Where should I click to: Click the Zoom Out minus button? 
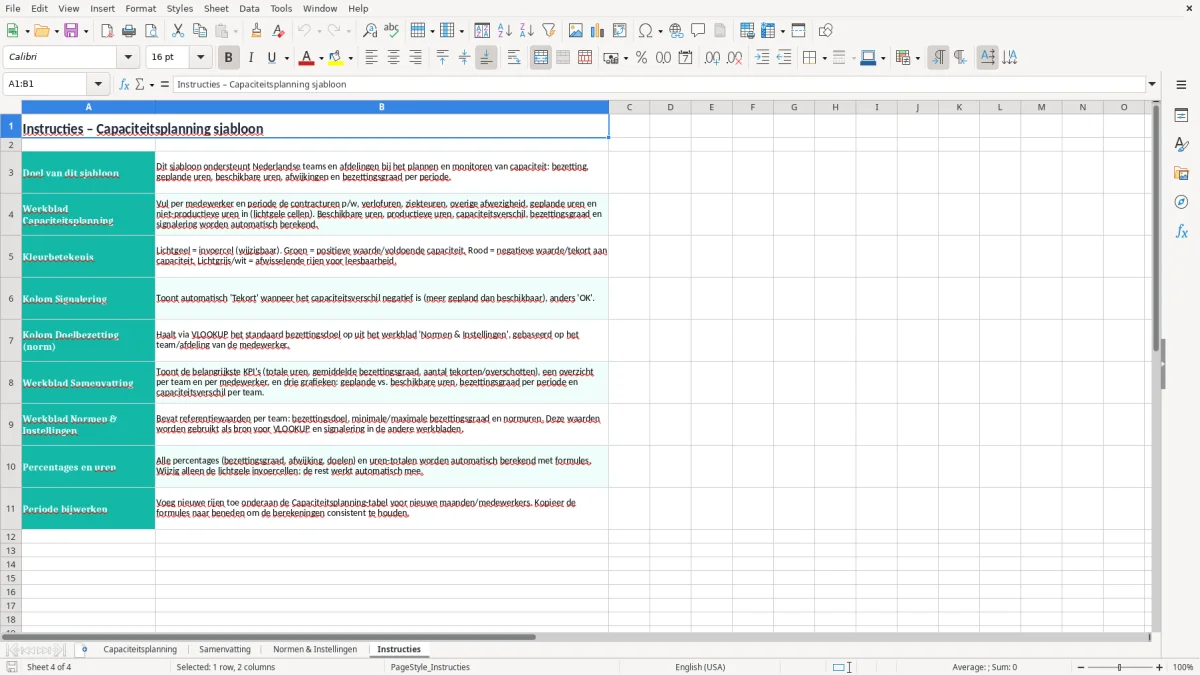point(1081,667)
